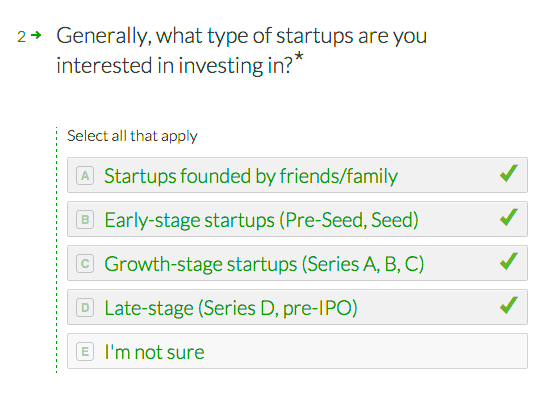Screen dimensions: 548x396
Task: Click the letter C key badge
Action: [85, 264]
